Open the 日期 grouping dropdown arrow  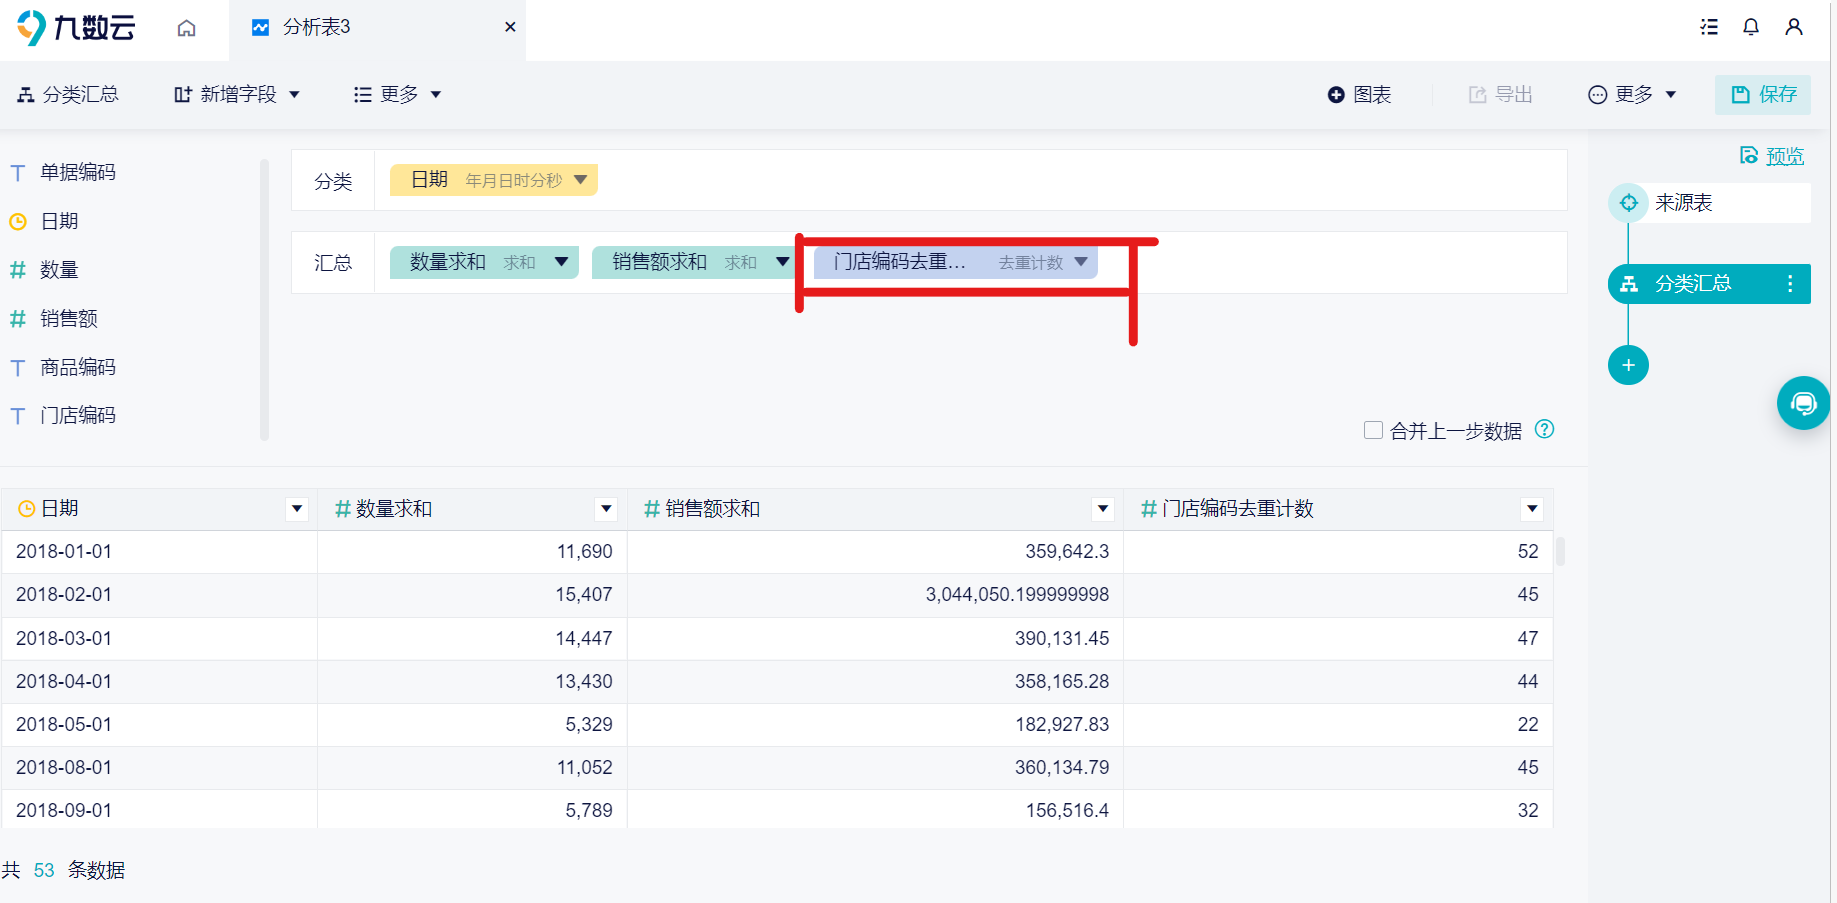(581, 180)
